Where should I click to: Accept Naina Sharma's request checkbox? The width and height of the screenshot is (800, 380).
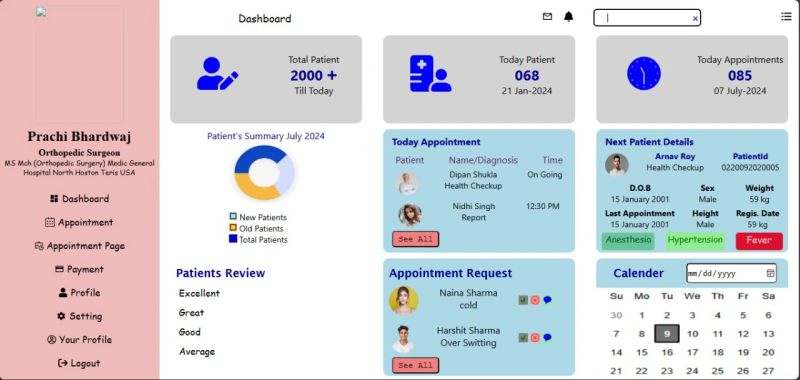523,300
